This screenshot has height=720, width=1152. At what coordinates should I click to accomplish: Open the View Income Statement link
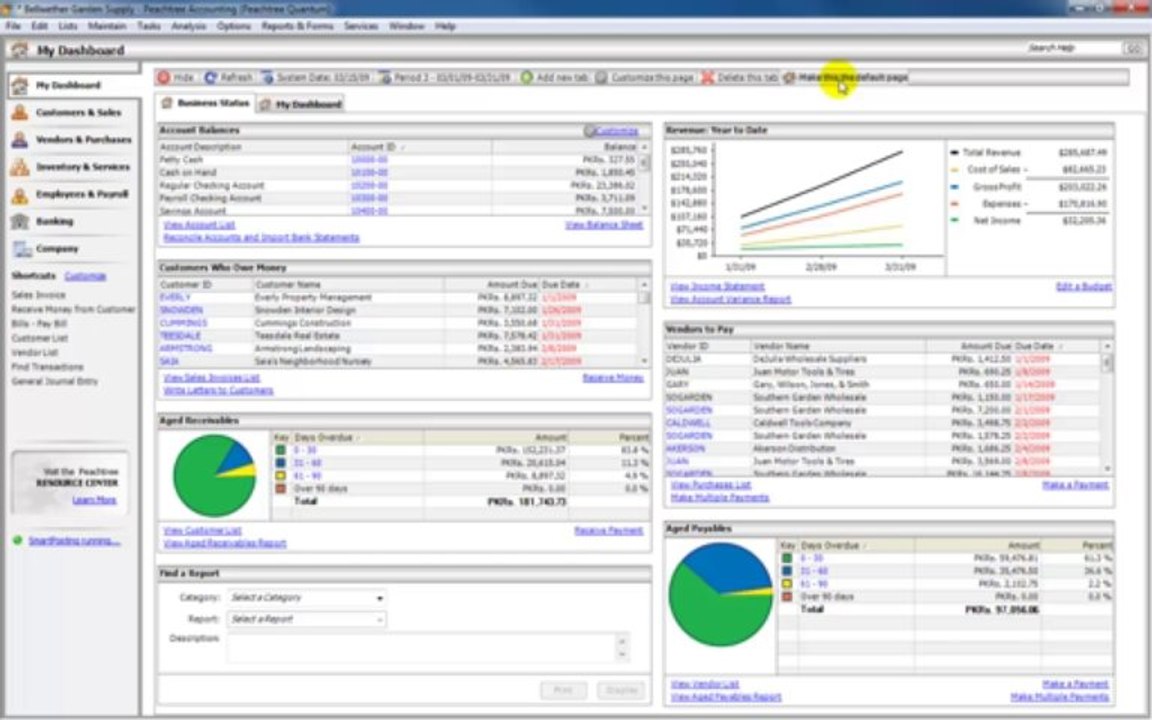tap(717, 287)
